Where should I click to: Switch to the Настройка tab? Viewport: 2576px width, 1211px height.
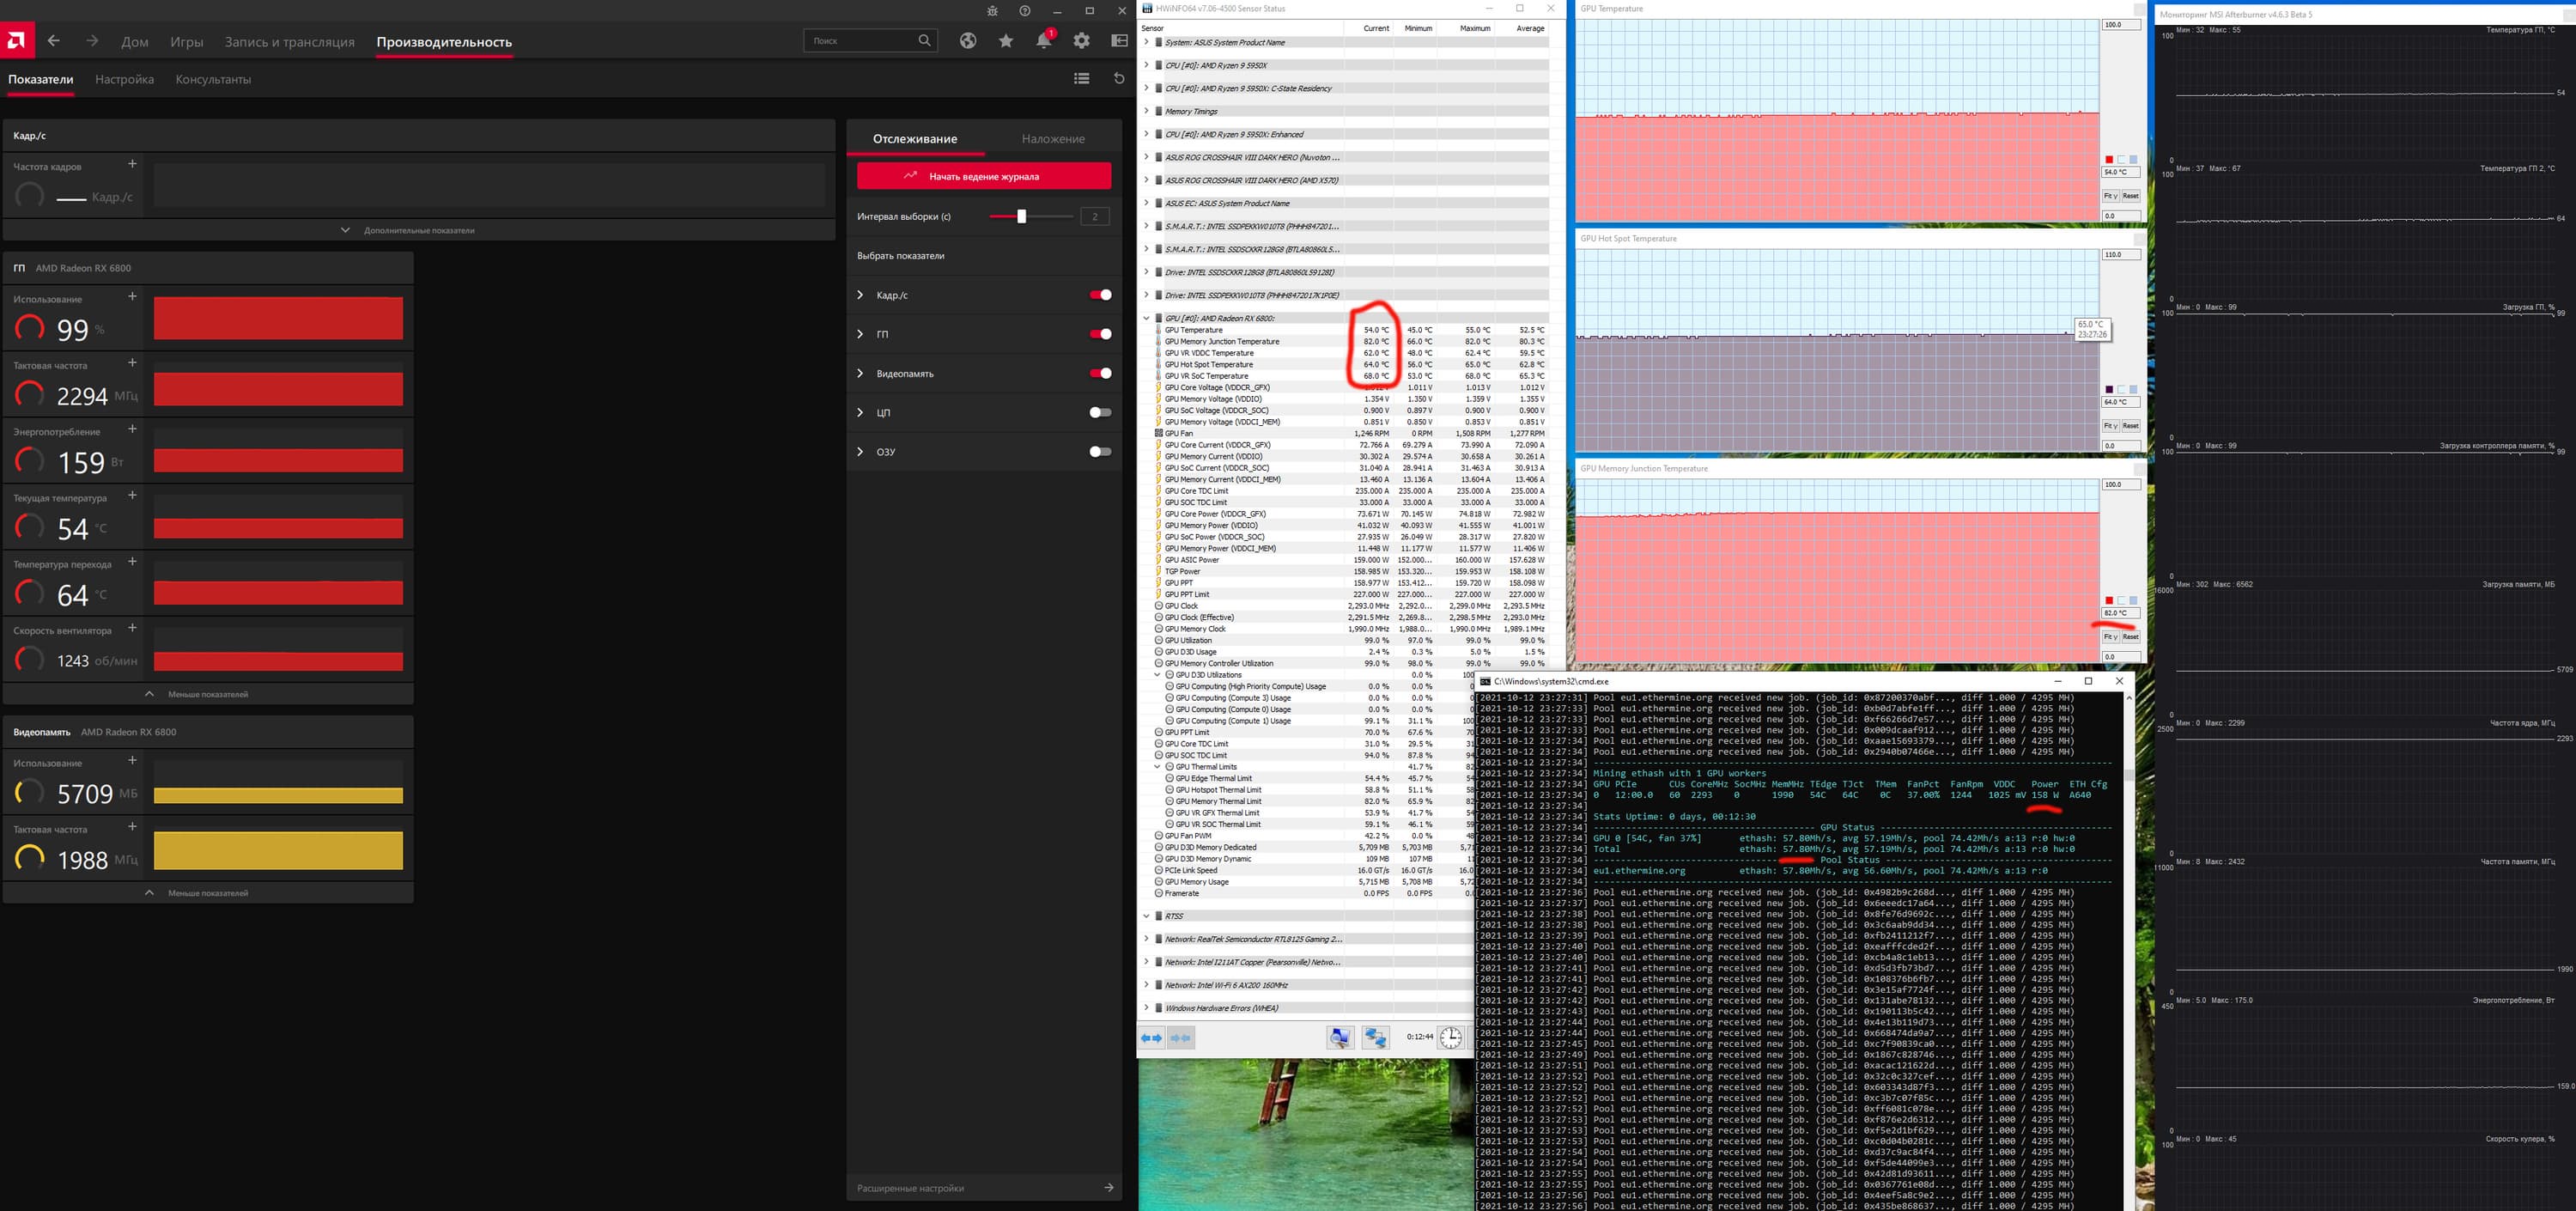coord(124,79)
